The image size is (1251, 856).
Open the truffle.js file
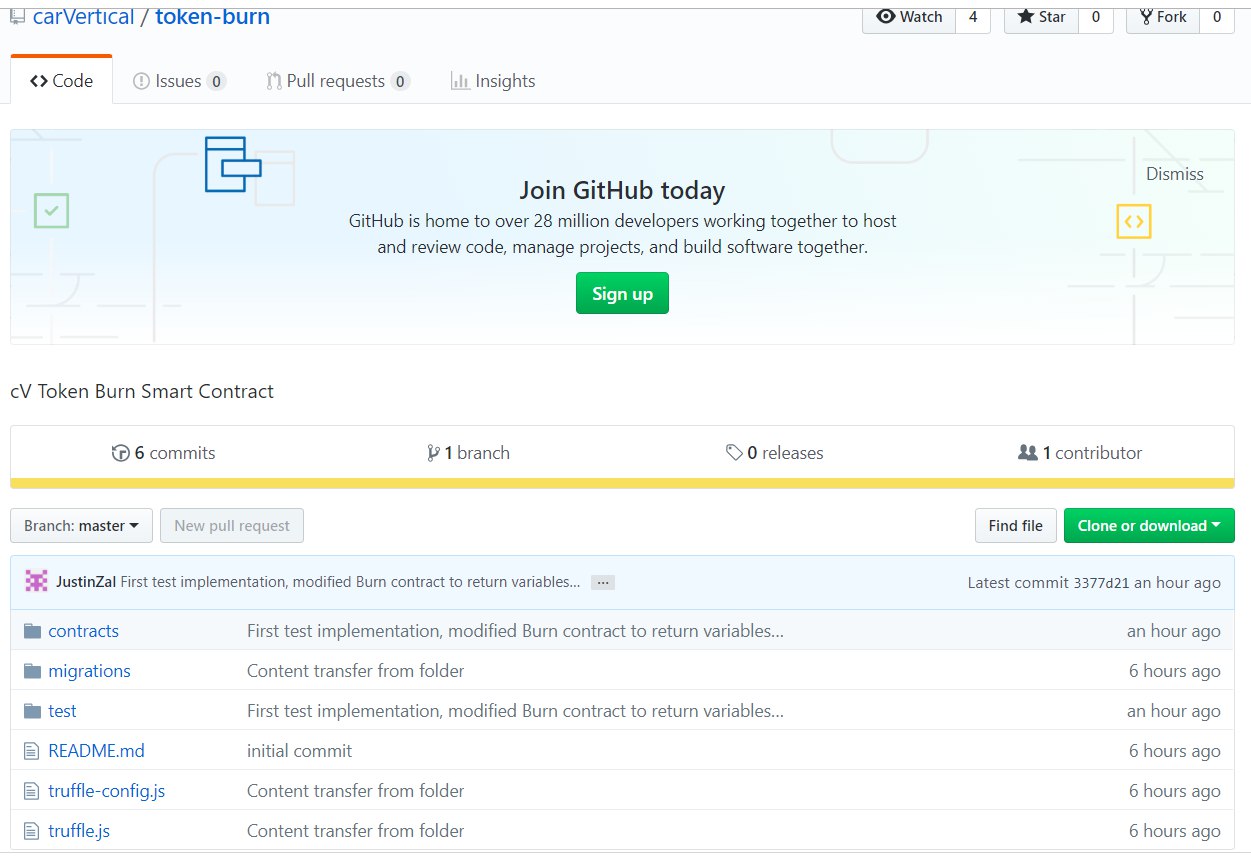(79, 831)
